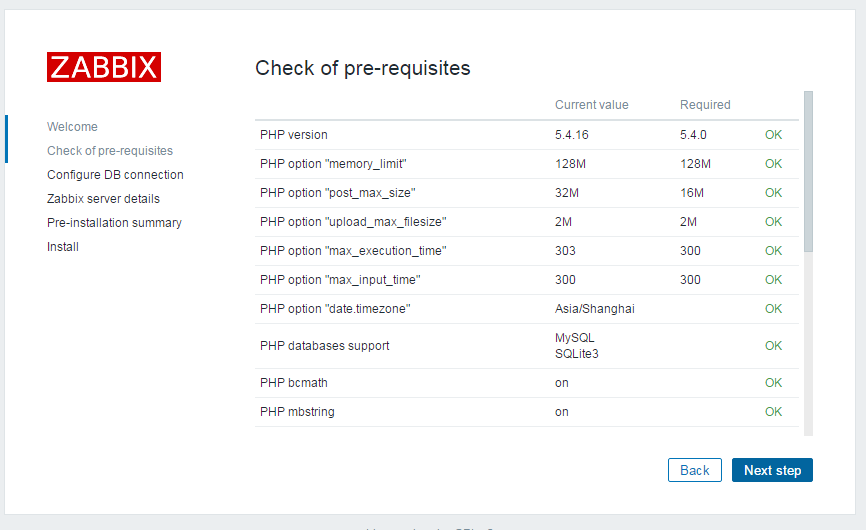This screenshot has height=530, width=866.
Task: Click PHP databases support row label
Action: coord(325,346)
